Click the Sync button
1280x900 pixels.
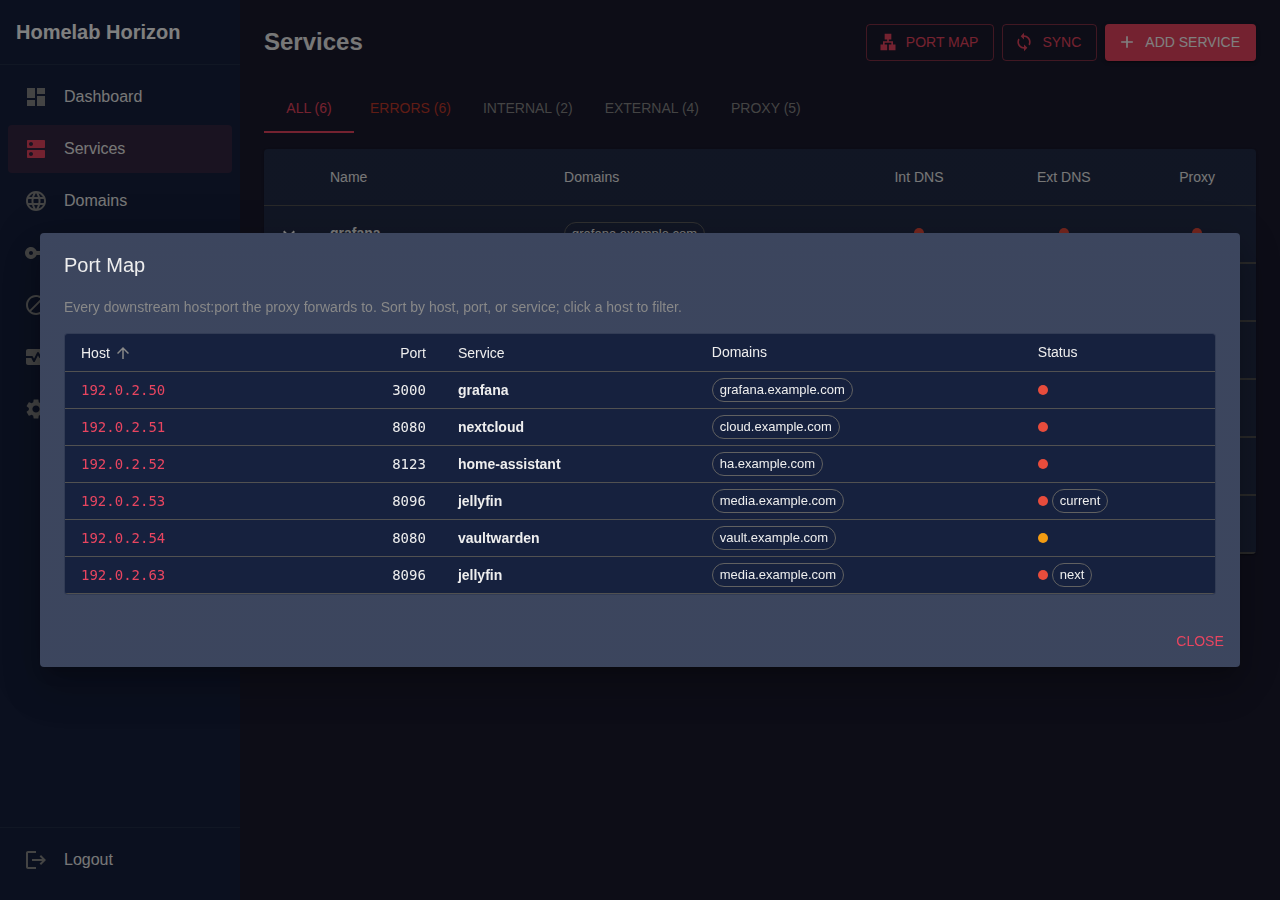point(1049,42)
